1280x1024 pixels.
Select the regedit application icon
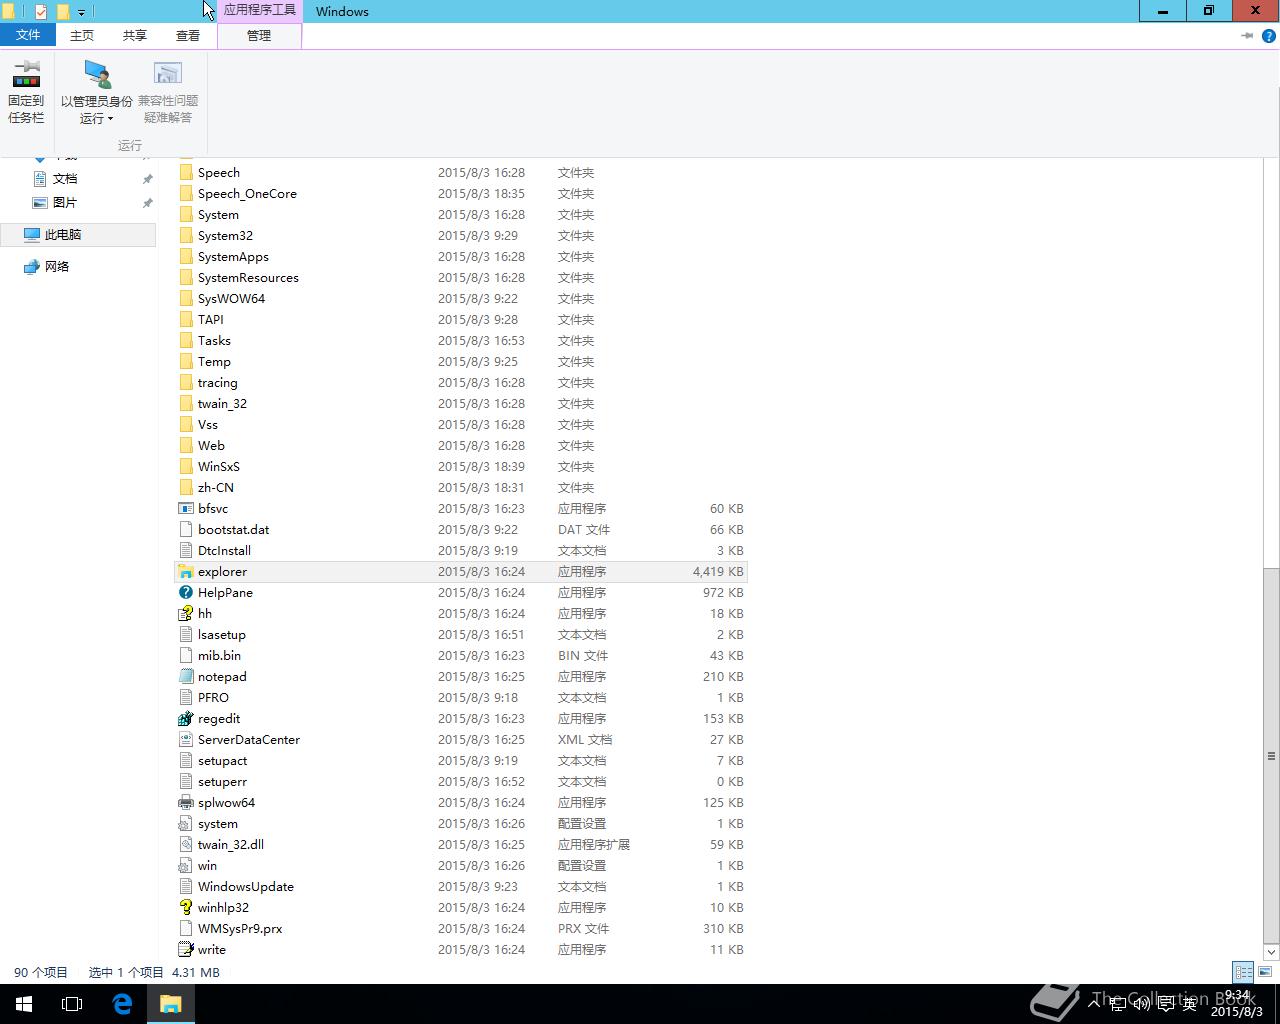pyautogui.click(x=185, y=718)
